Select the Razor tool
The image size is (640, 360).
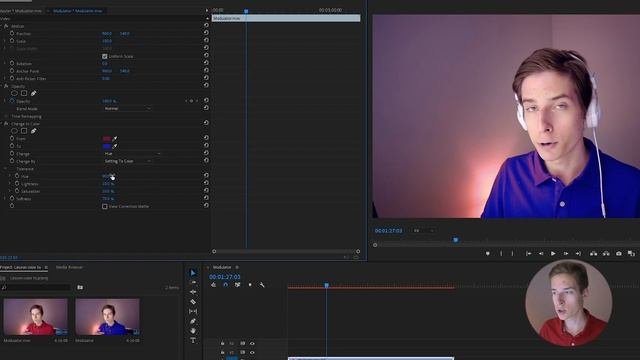click(193, 302)
